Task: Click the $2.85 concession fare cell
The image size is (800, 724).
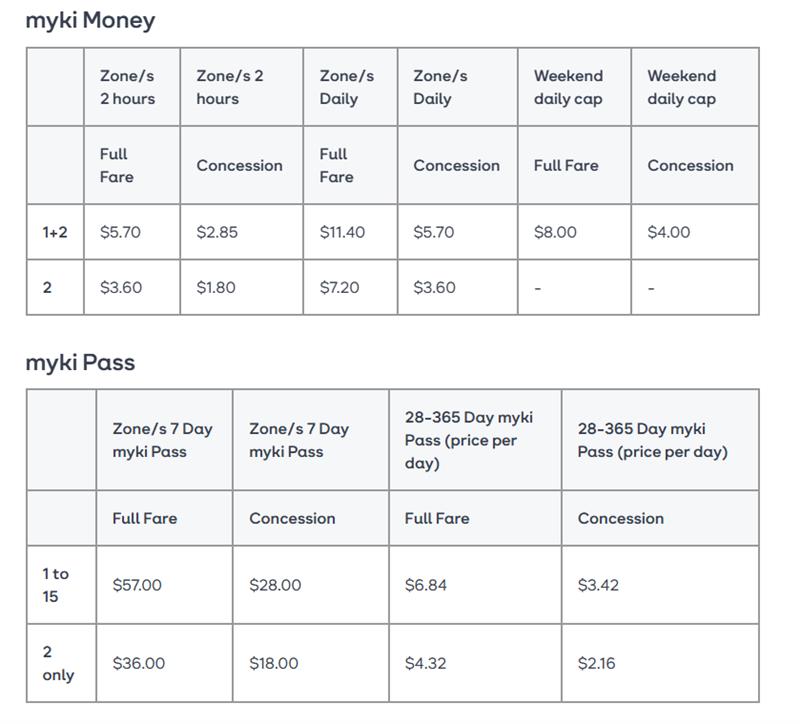Action: [x=216, y=232]
